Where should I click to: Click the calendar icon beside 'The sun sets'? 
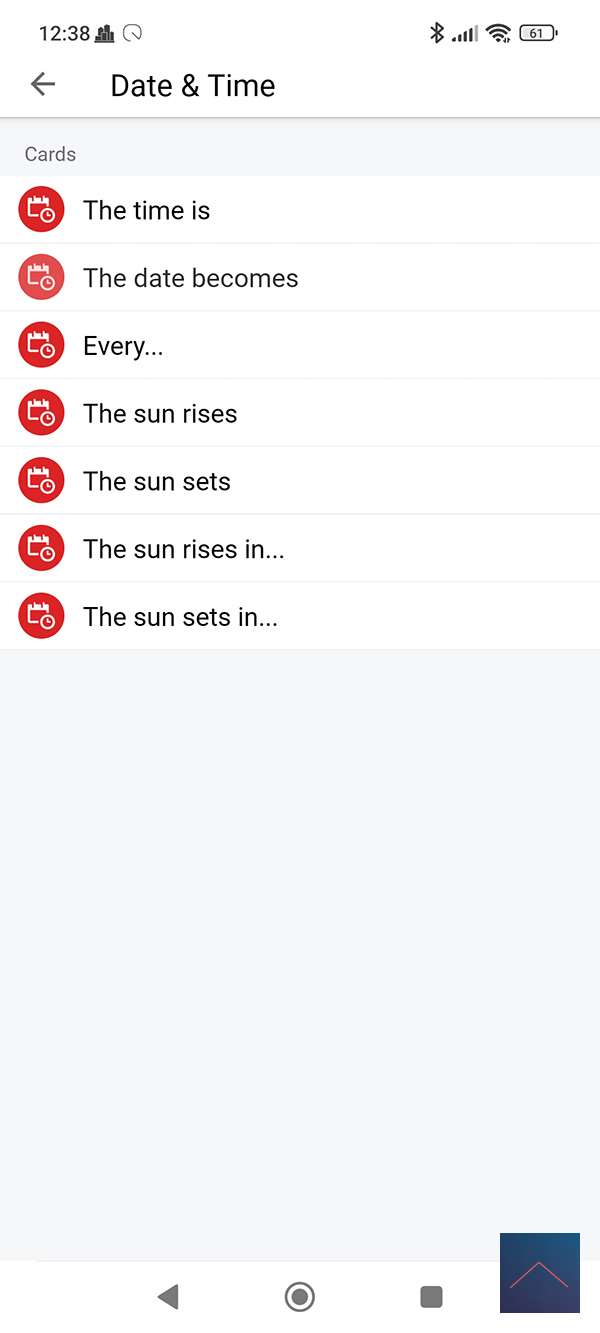tap(41, 481)
